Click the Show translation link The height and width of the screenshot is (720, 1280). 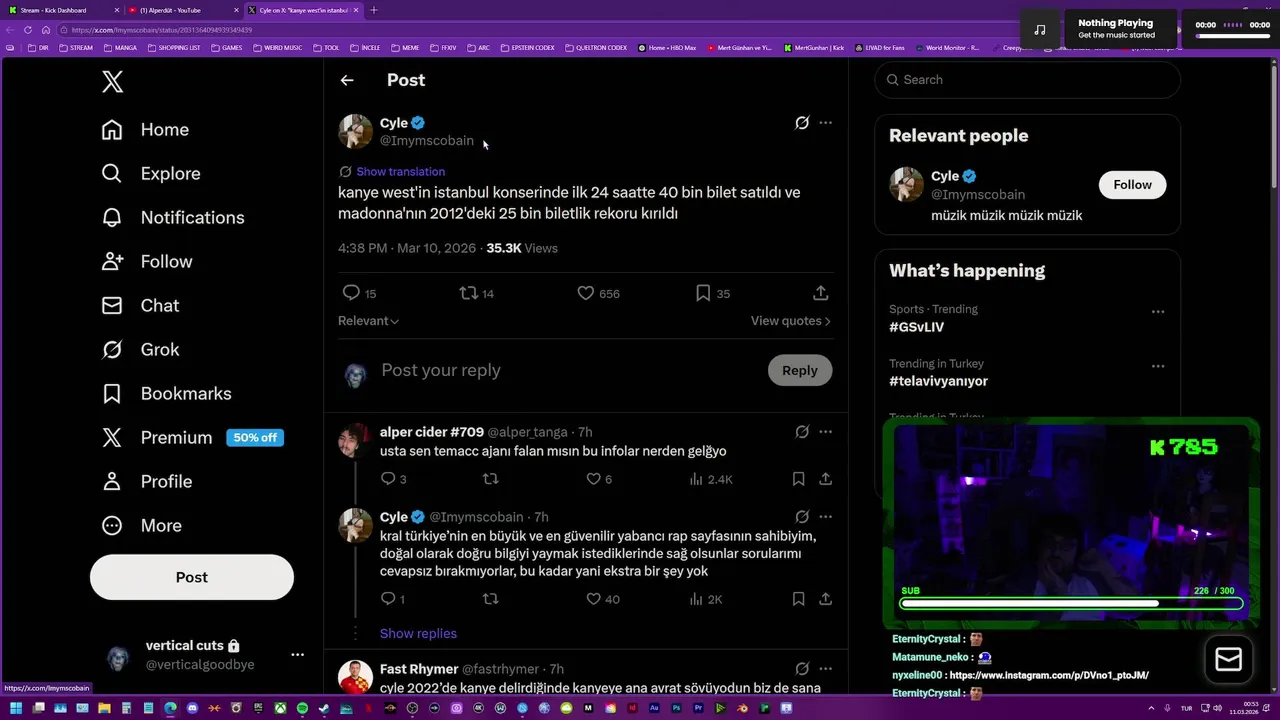[400, 172]
